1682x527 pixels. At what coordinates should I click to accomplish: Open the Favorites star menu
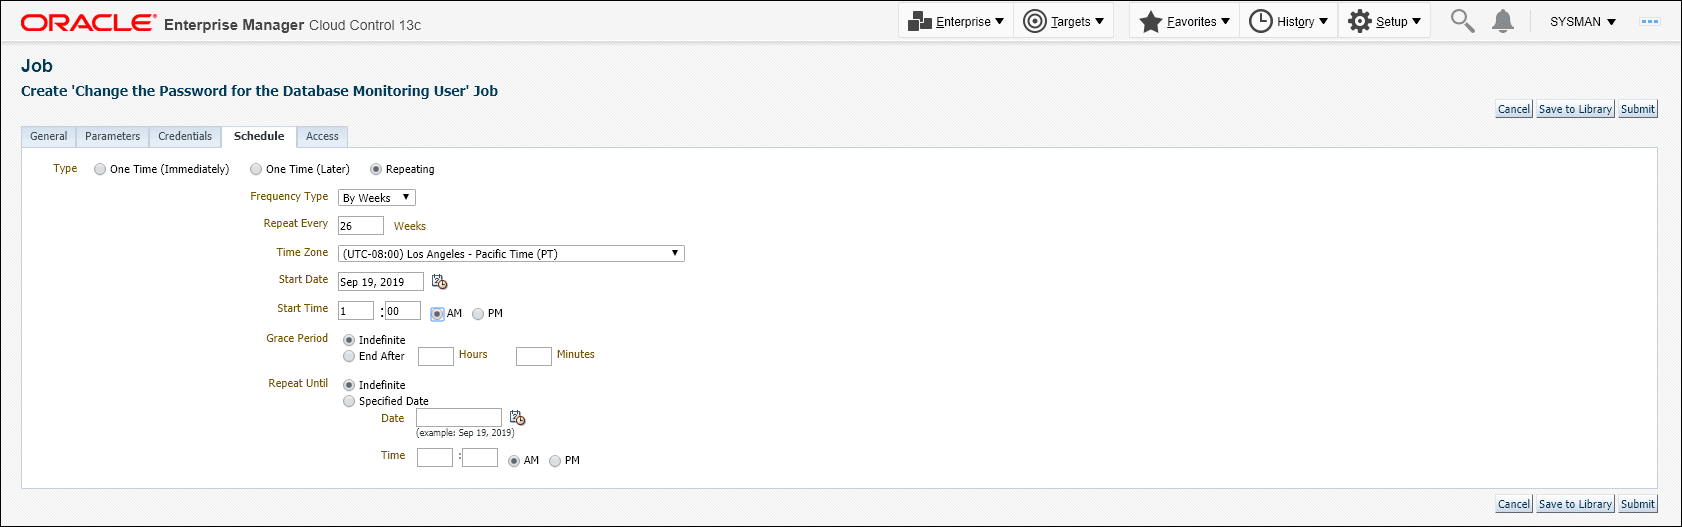(x=1184, y=21)
